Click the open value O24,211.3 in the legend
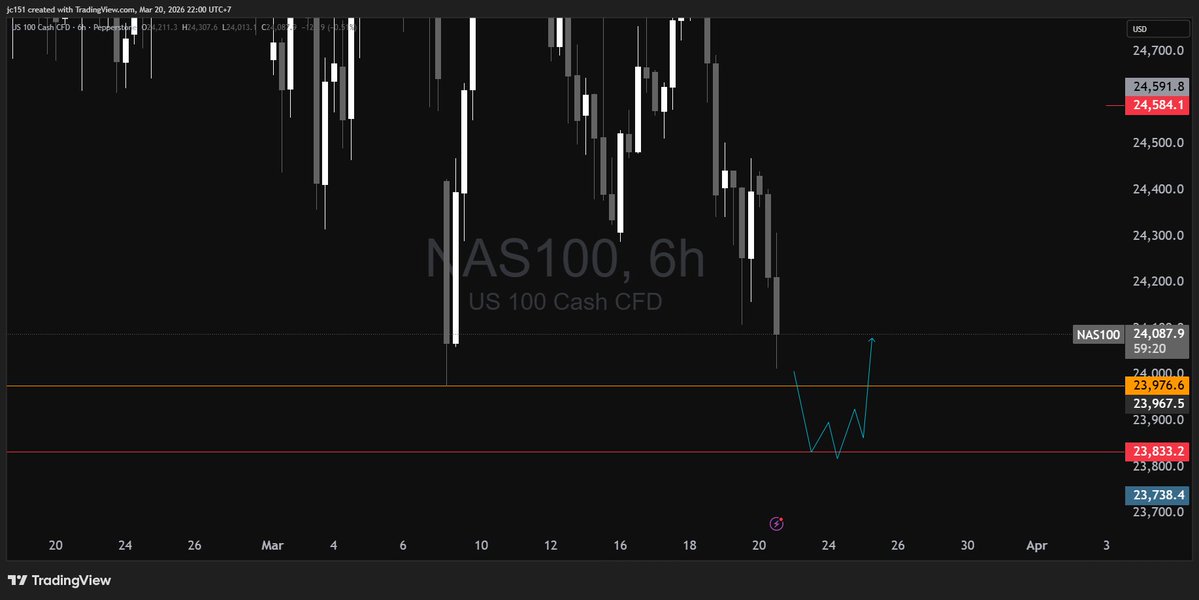The width and height of the screenshot is (1199, 600). point(162,27)
